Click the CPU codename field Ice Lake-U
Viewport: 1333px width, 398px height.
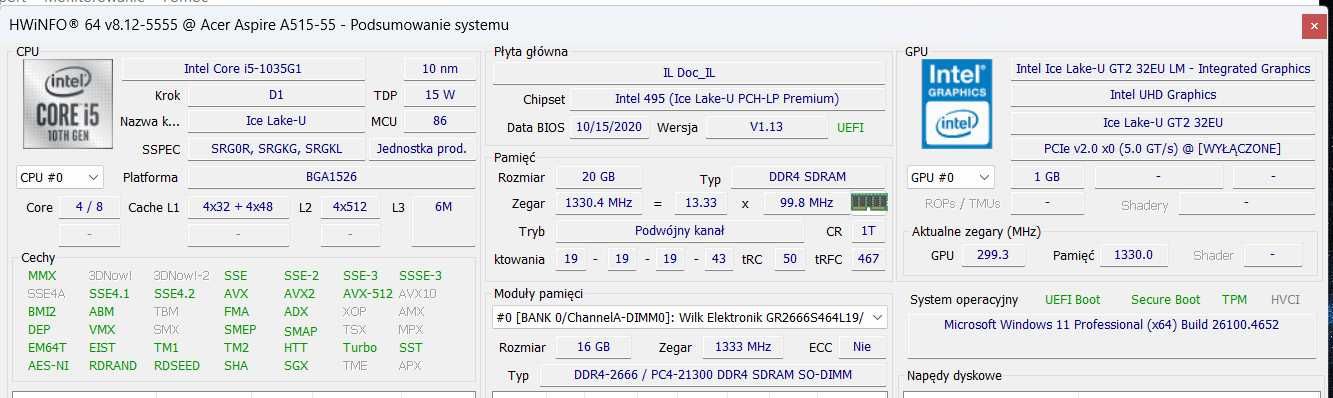276,121
